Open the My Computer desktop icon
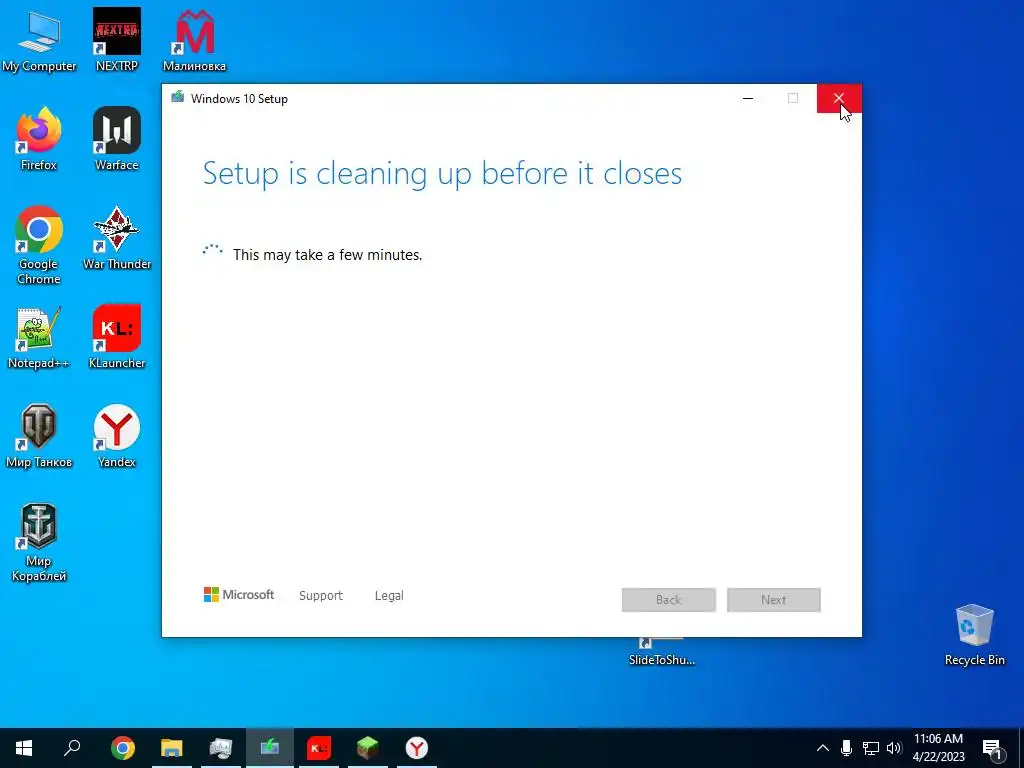1024x768 pixels. click(x=39, y=40)
